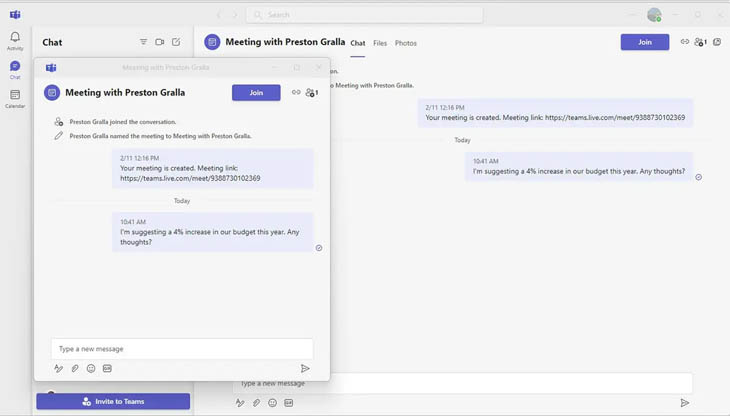
Task: Attach a file in main window toolbar
Action: [x=257, y=403]
